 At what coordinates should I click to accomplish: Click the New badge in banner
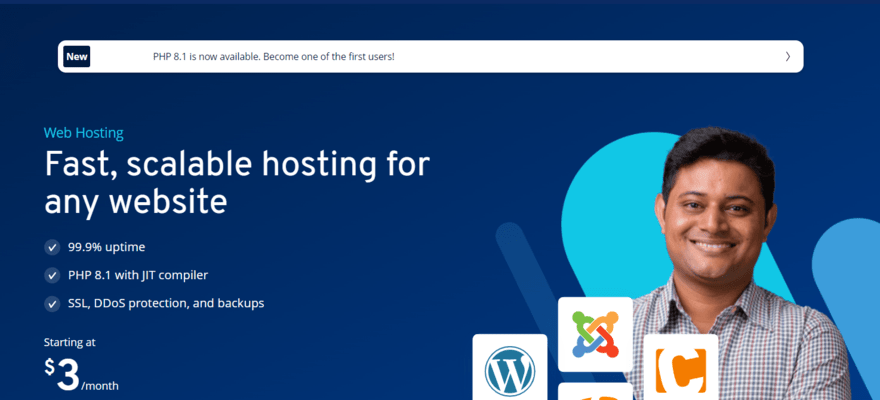[x=77, y=57]
